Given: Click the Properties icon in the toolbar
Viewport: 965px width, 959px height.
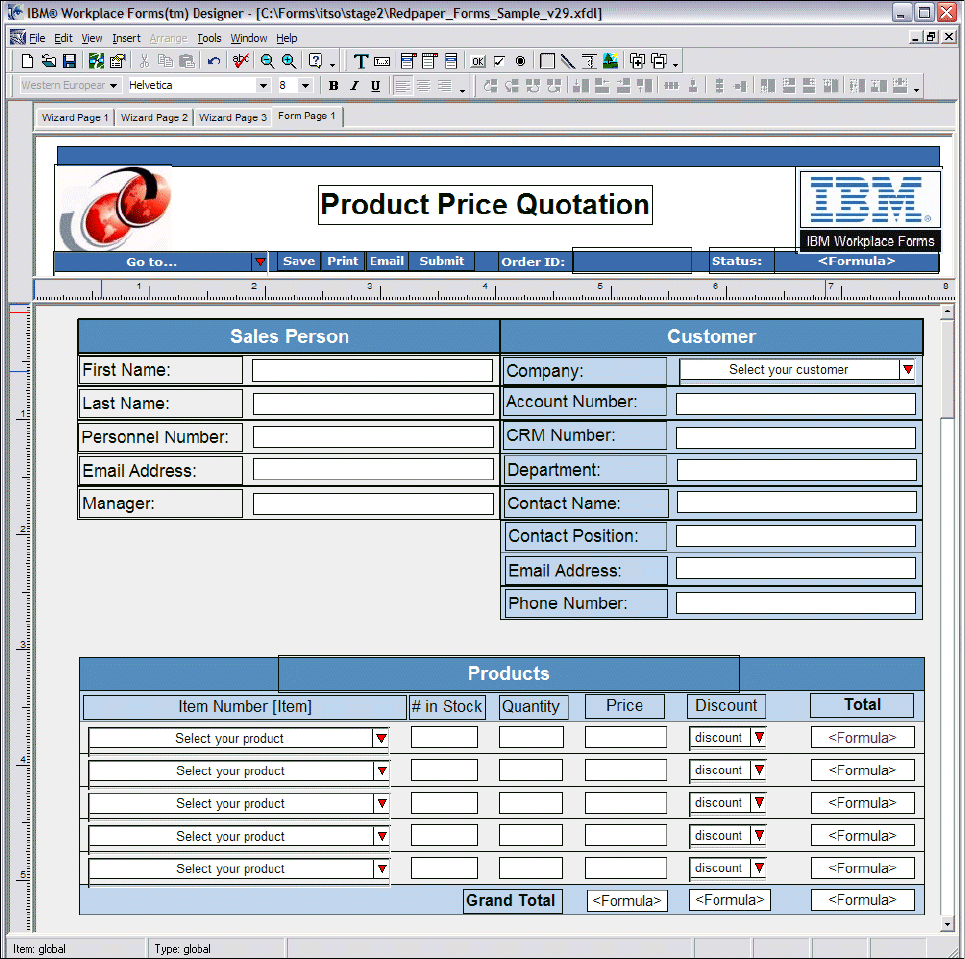Looking at the screenshot, I should [117, 61].
